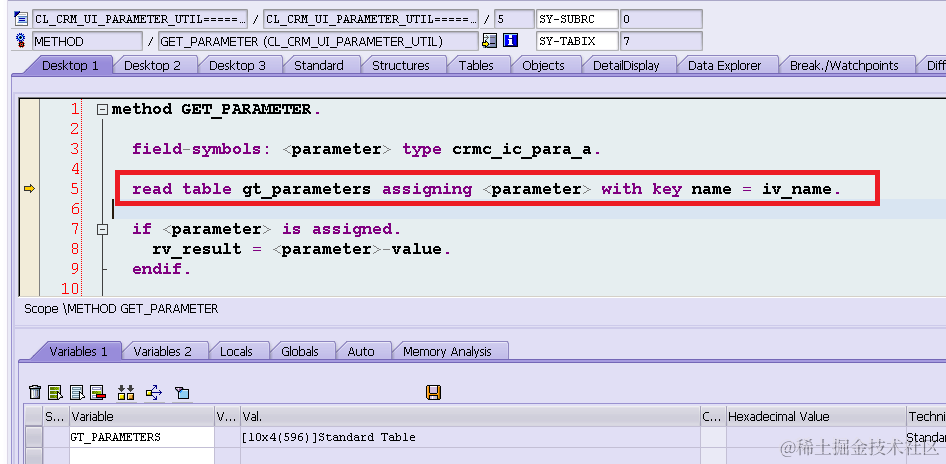Click the orange save diskette icon
The image size is (946, 464).
coord(433,393)
